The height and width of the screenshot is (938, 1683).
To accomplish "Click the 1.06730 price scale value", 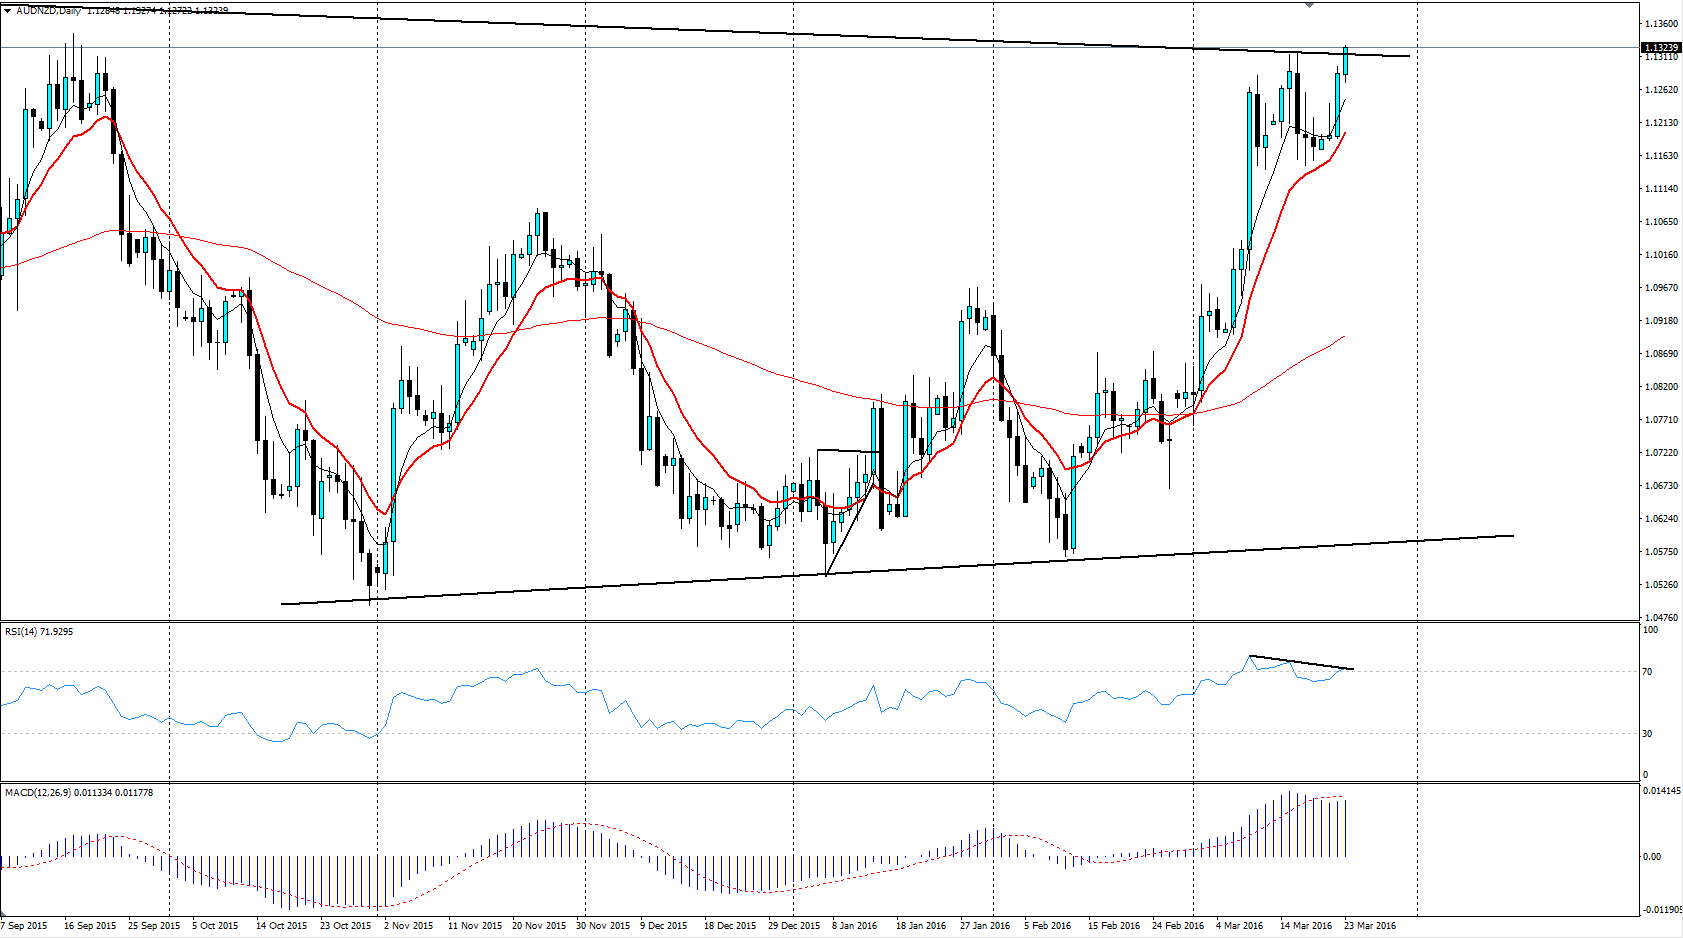I will tap(1661, 486).
